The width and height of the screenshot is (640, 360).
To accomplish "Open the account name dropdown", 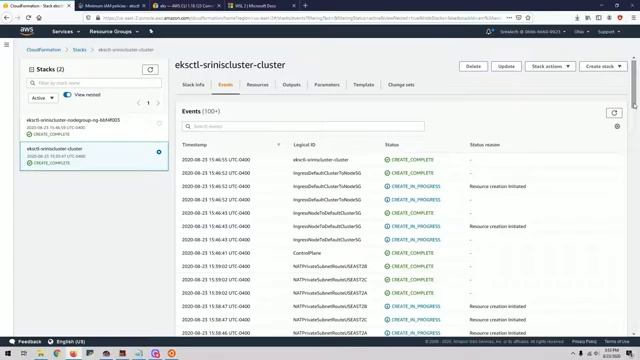I will point(533,31).
